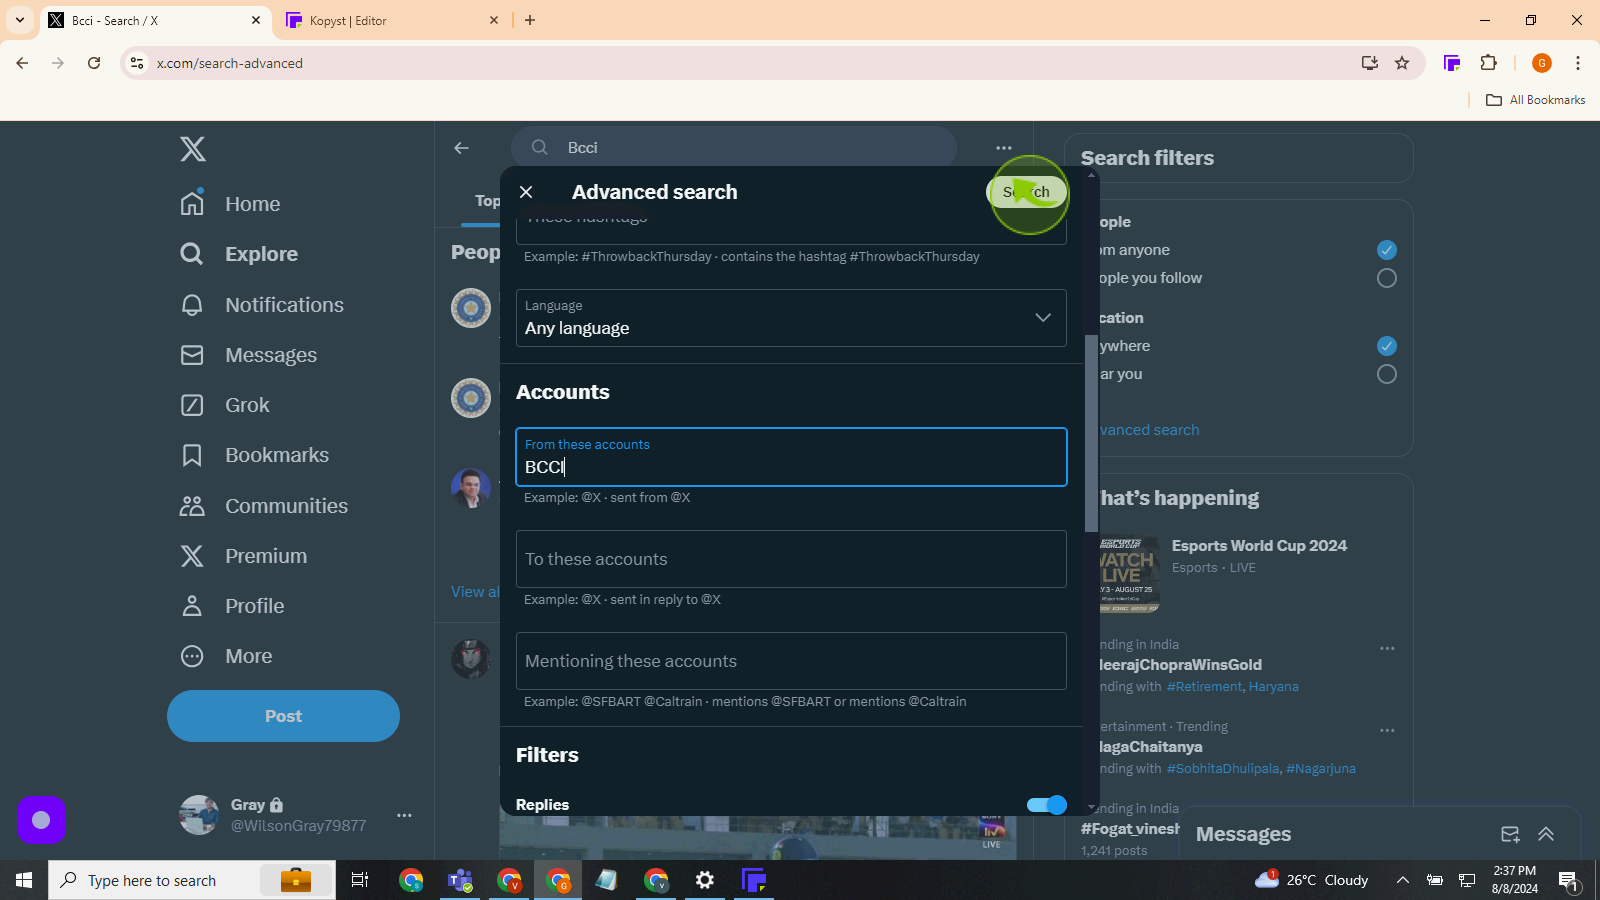Open Communities in the sidebar

pyautogui.click(x=264, y=506)
